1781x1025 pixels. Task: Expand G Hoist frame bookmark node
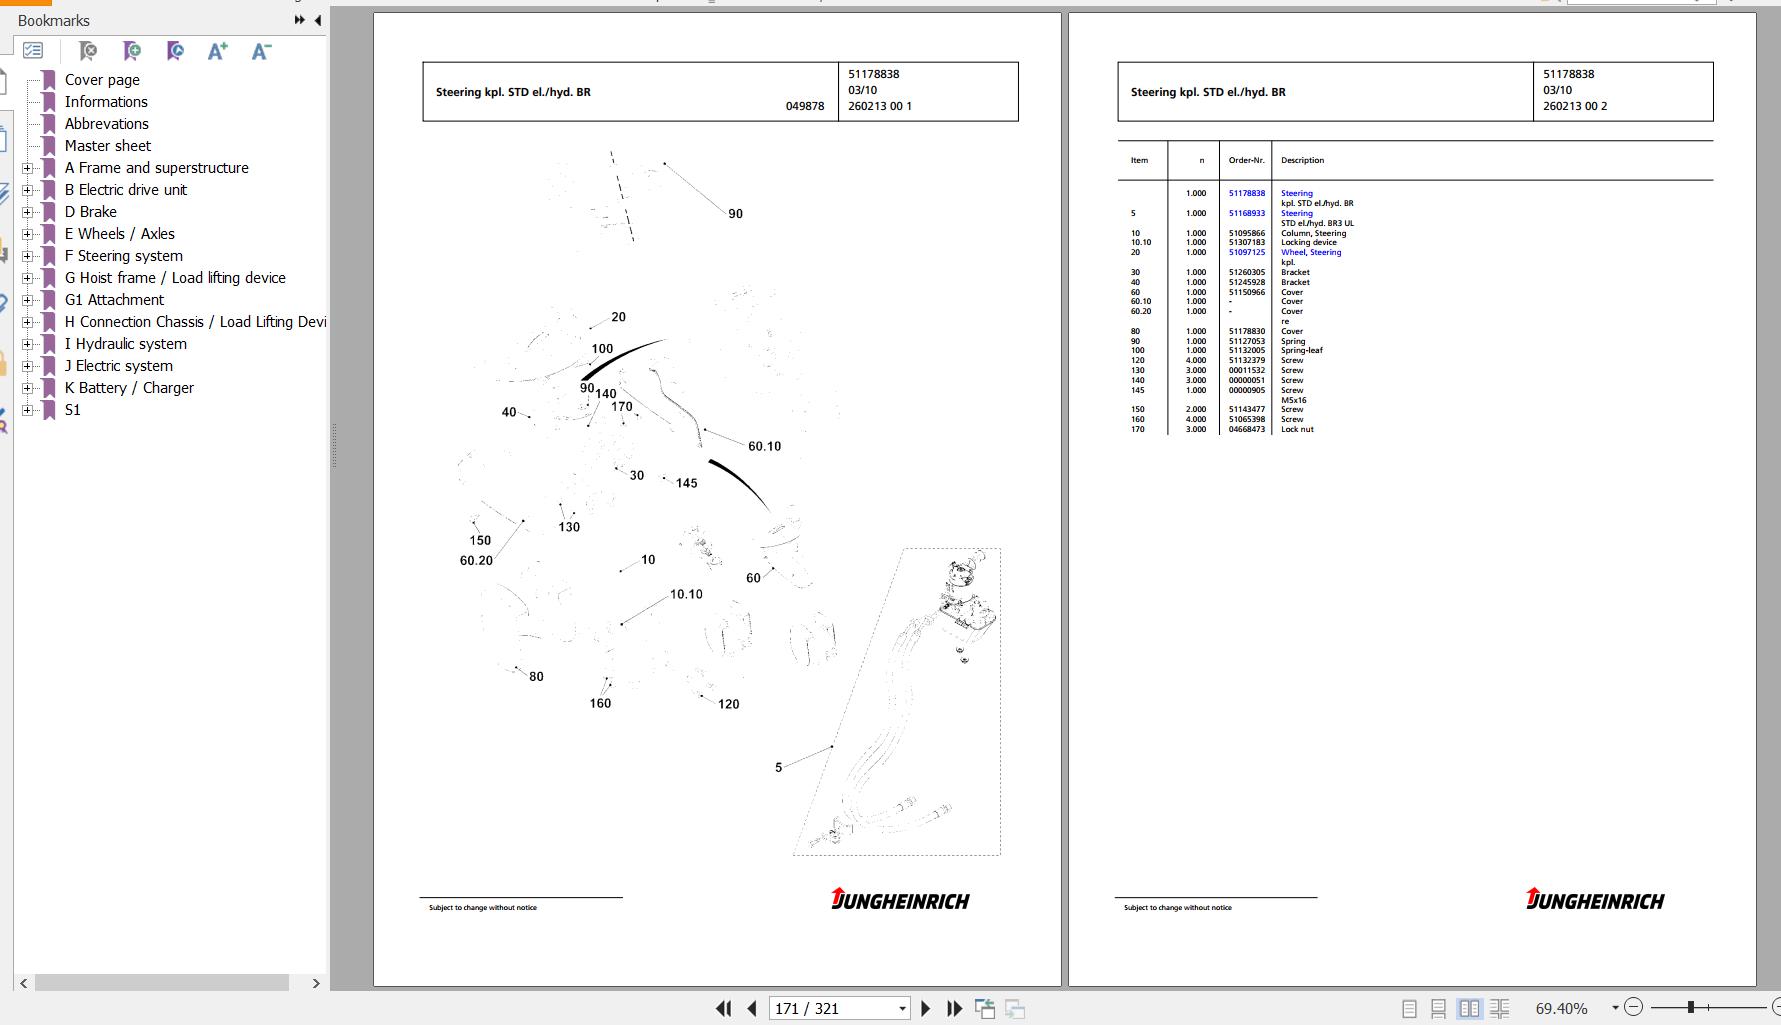click(x=27, y=278)
